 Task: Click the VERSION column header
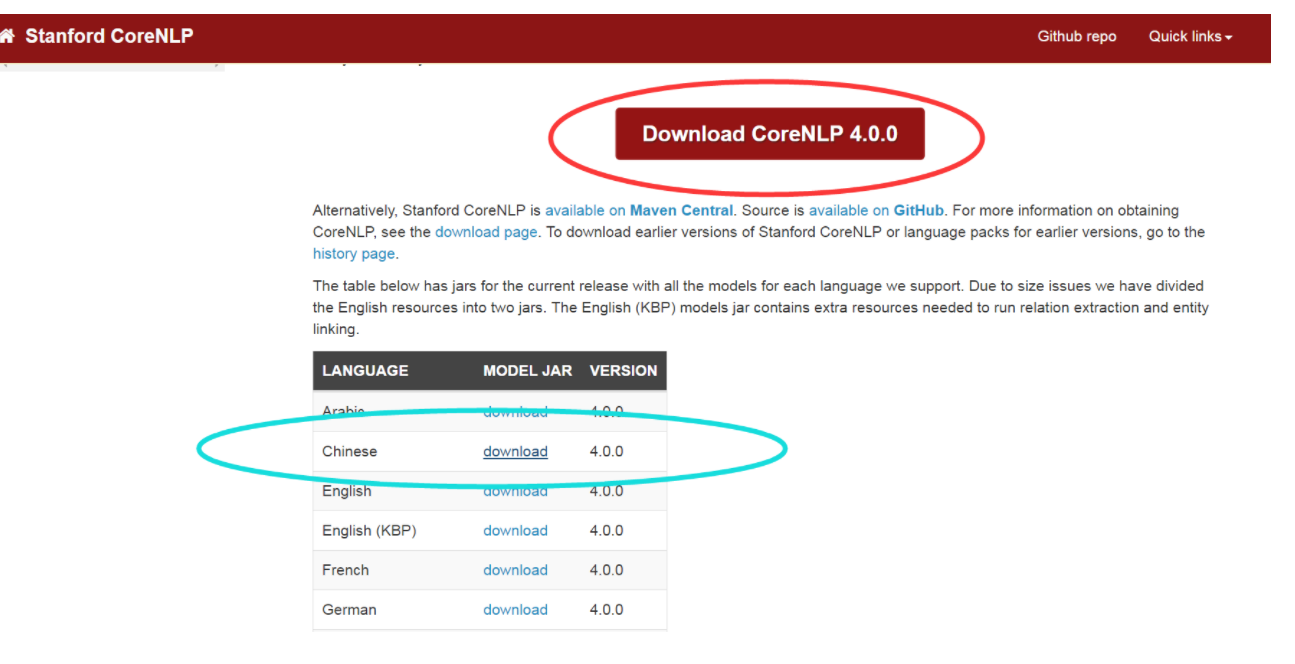pyautogui.click(x=624, y=371)
